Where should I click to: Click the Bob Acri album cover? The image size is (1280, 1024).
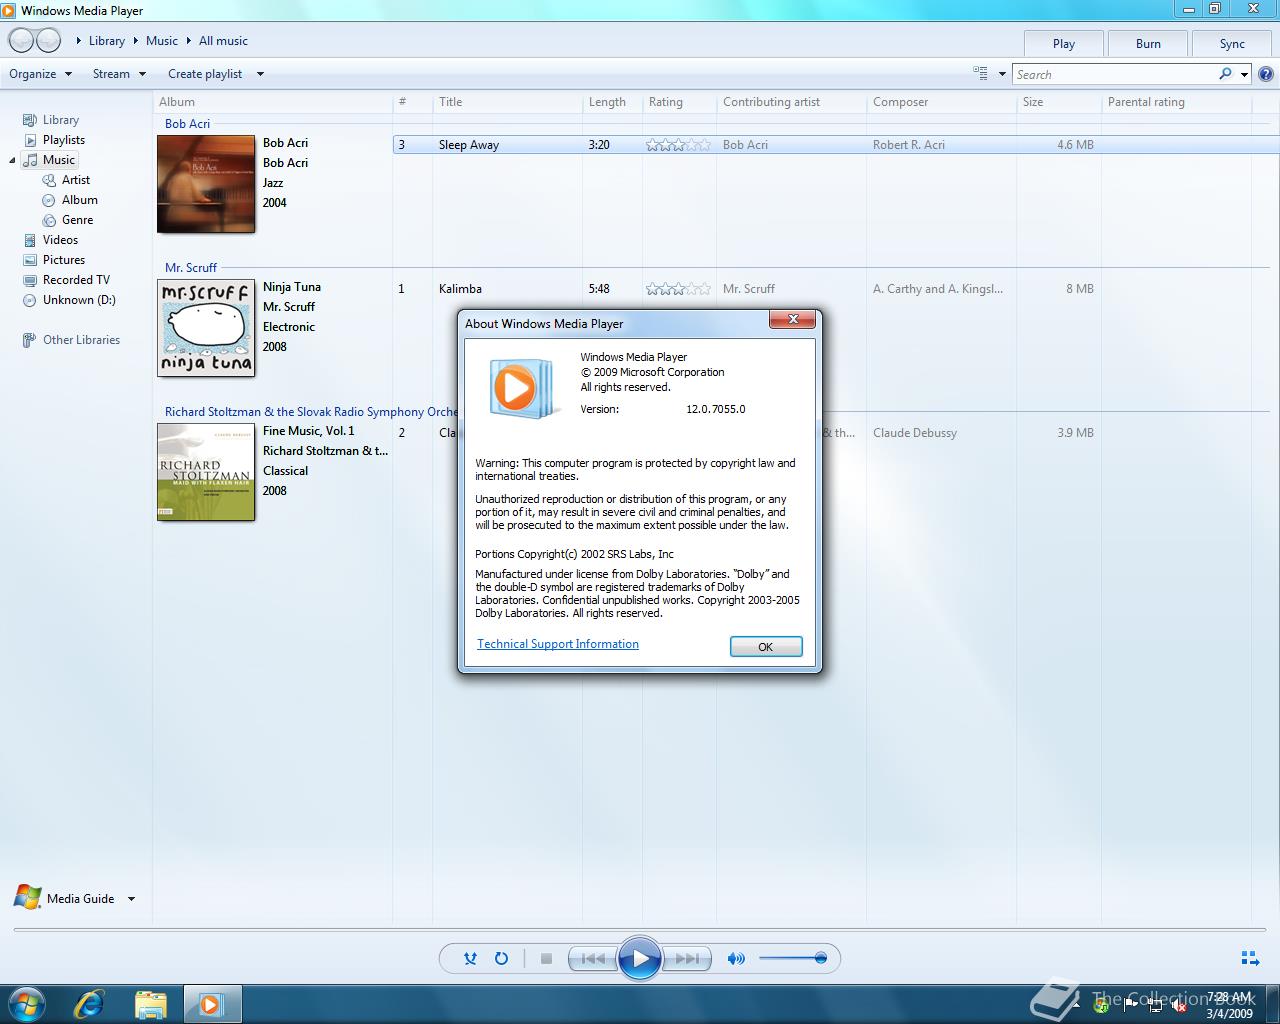tap(206, 184)
